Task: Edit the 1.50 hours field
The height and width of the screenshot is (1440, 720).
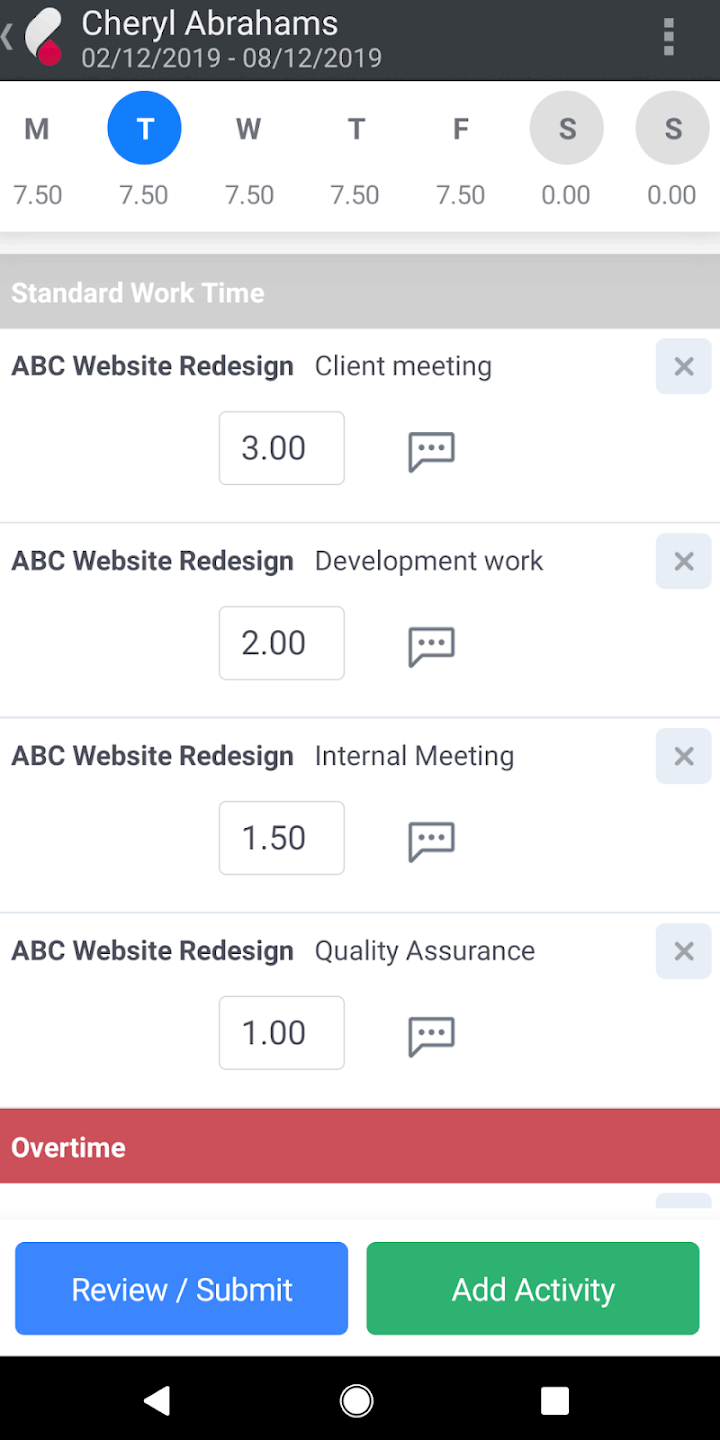Action: click(x=282, y=838)
